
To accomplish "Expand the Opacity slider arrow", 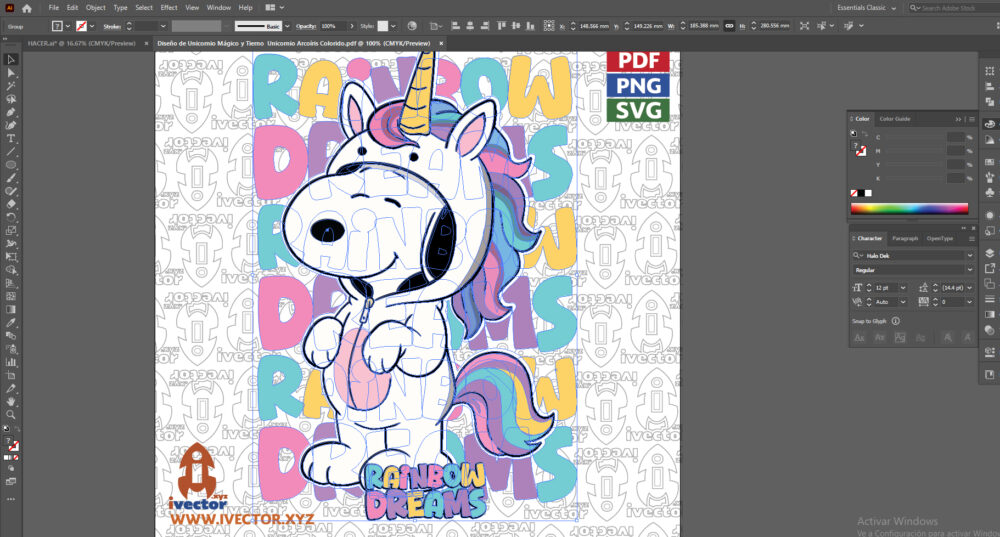I will pyautogui.click(x=351, y=26).
